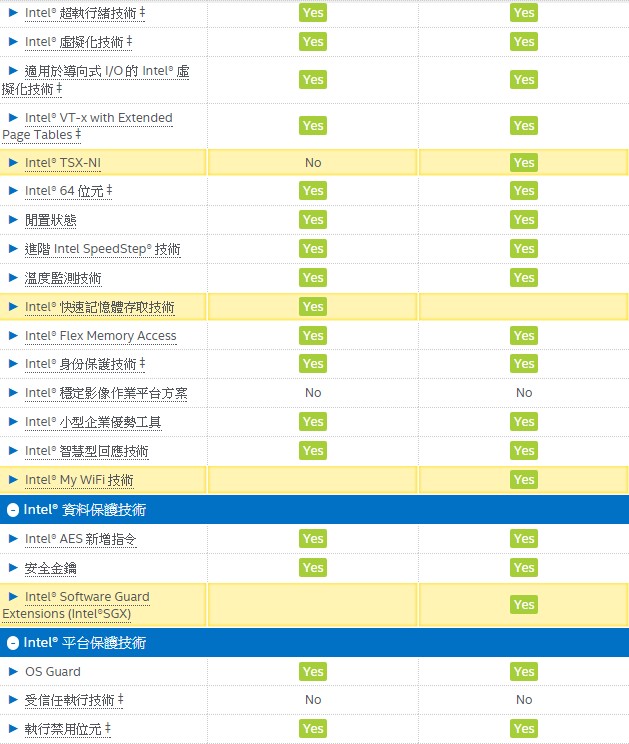Viewport: 629px width, 744px height.
Task: Open the 安全金鑰 link
Action: click(x=51, y=568)
